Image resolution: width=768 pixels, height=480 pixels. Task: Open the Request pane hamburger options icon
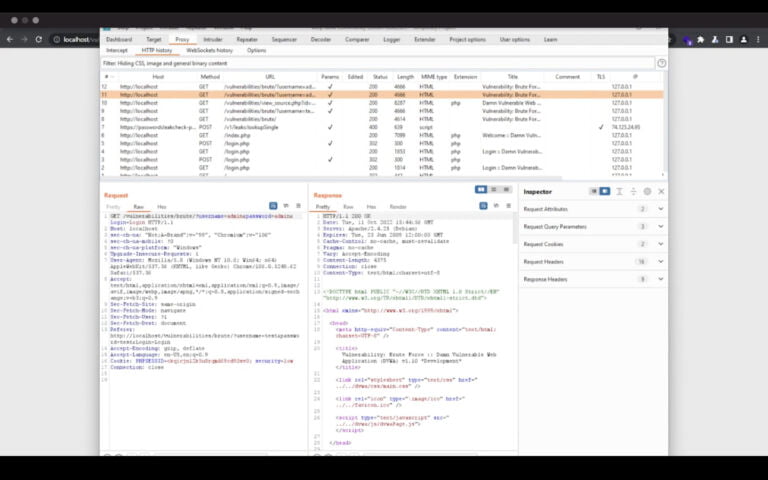click(298, 206)
